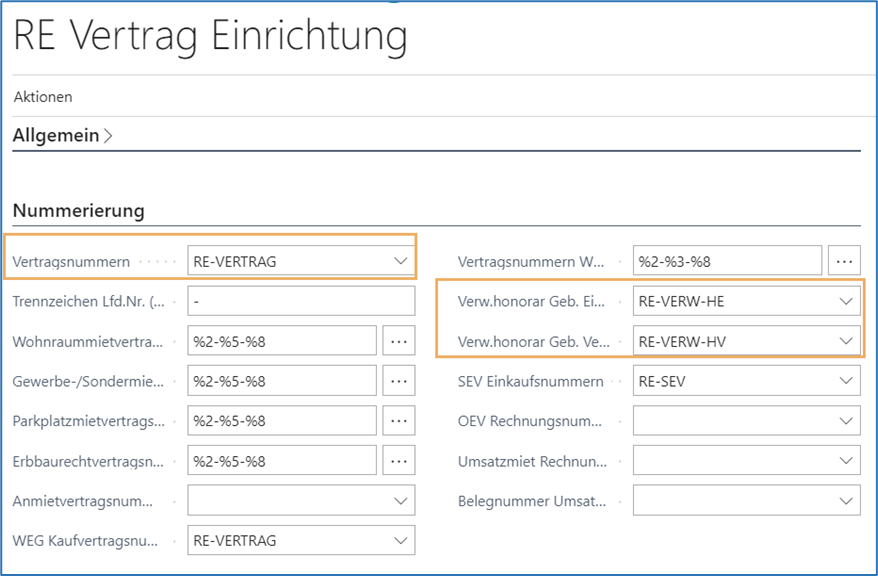The width and height of the screenshot is (878, 576).
Task: Click ellipsis next to Parkplatzmietvertrag field
Action: click(399, 420)
